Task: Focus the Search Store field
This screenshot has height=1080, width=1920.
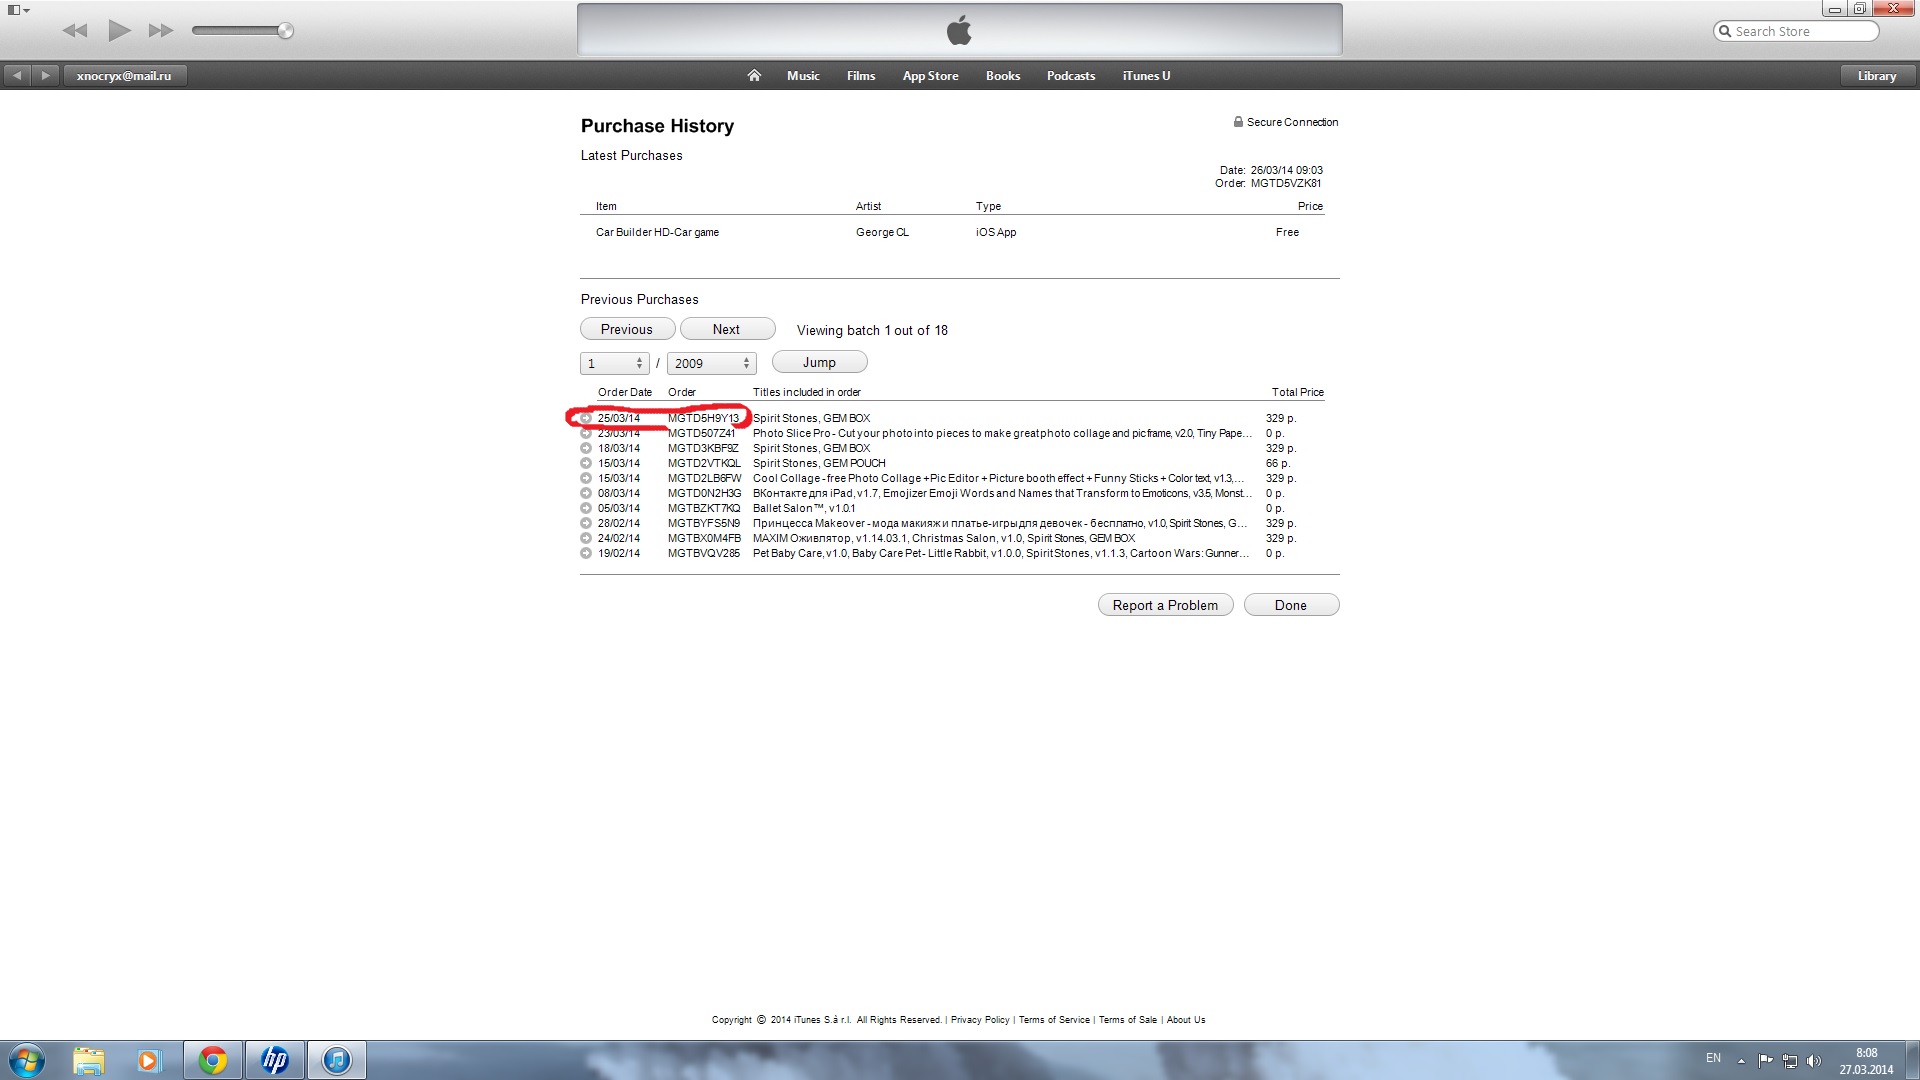Action: point(1796,32)
